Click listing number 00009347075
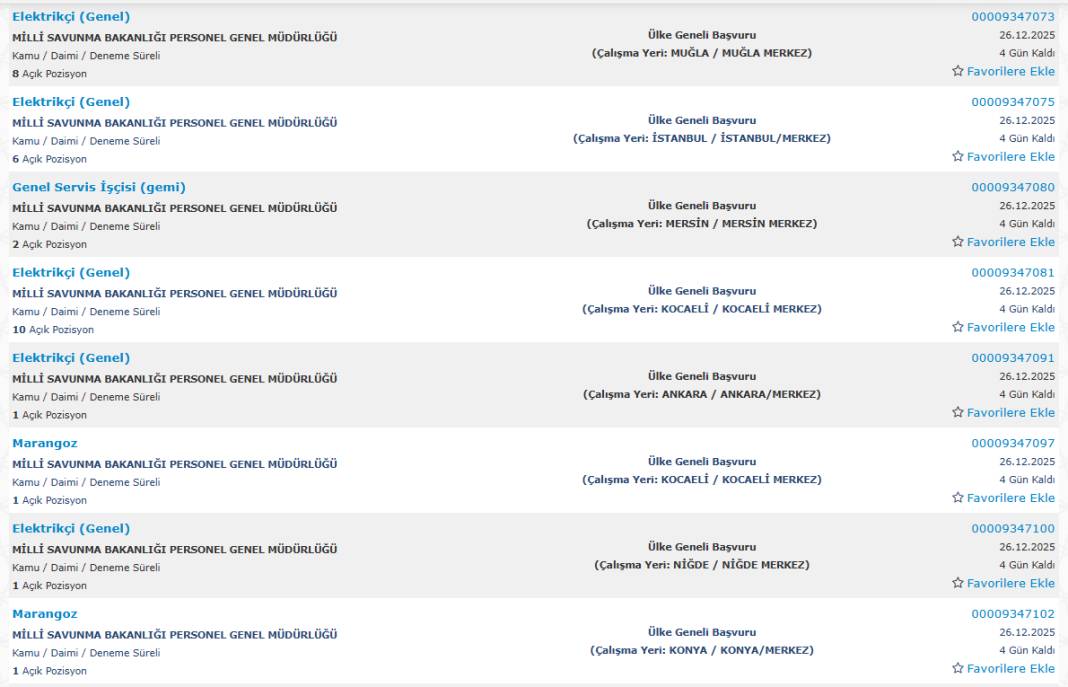Image resolution: width=1068 pixels, height=687 pixels. (1012, 102)
